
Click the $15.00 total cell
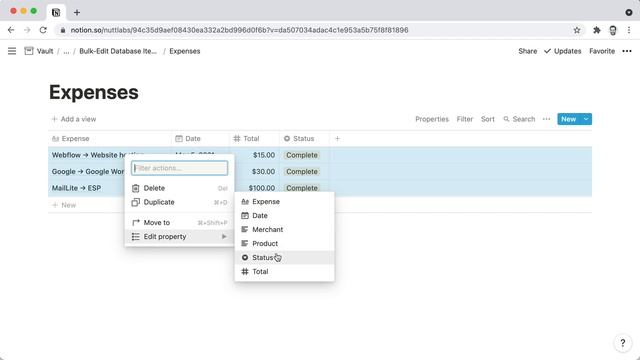[x=264, y=155]
